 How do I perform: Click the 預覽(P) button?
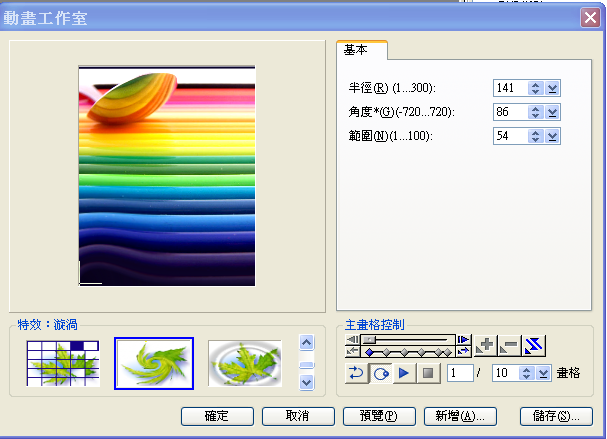click(379, 416)
